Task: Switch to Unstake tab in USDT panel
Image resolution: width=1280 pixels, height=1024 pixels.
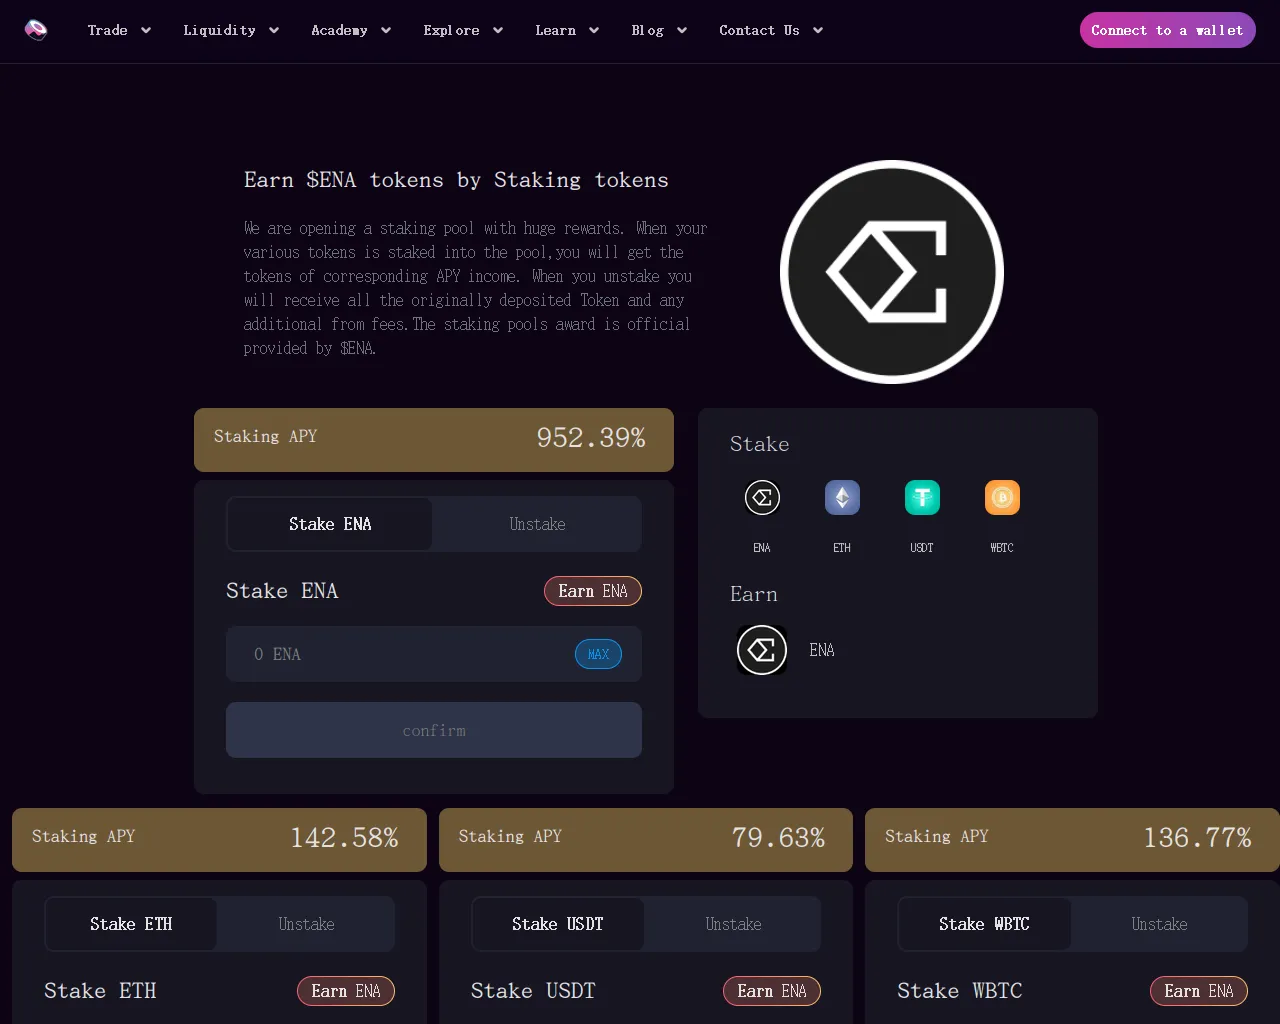Action: coord(733,924)
